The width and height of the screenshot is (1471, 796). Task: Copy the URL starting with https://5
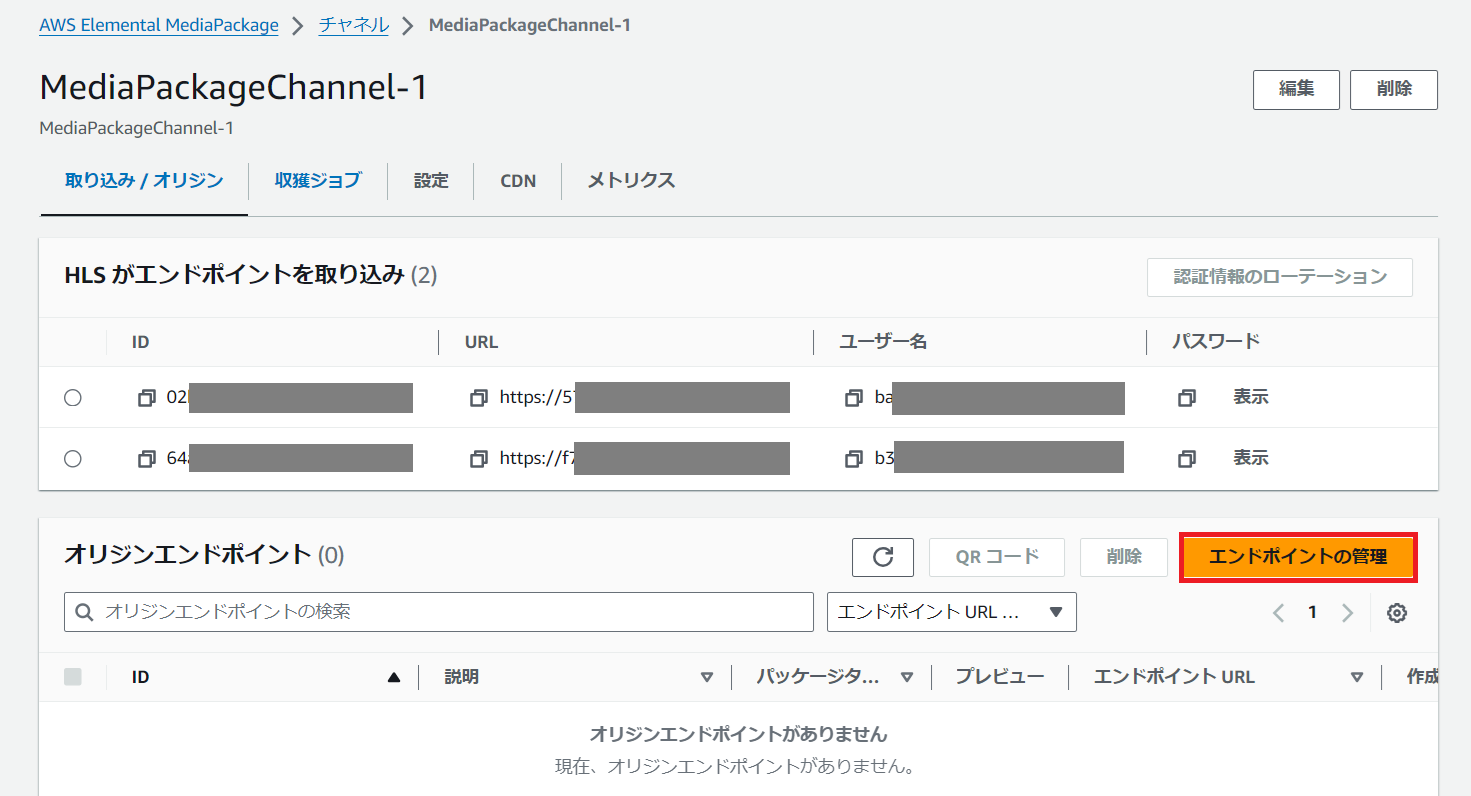coord(479,398)
